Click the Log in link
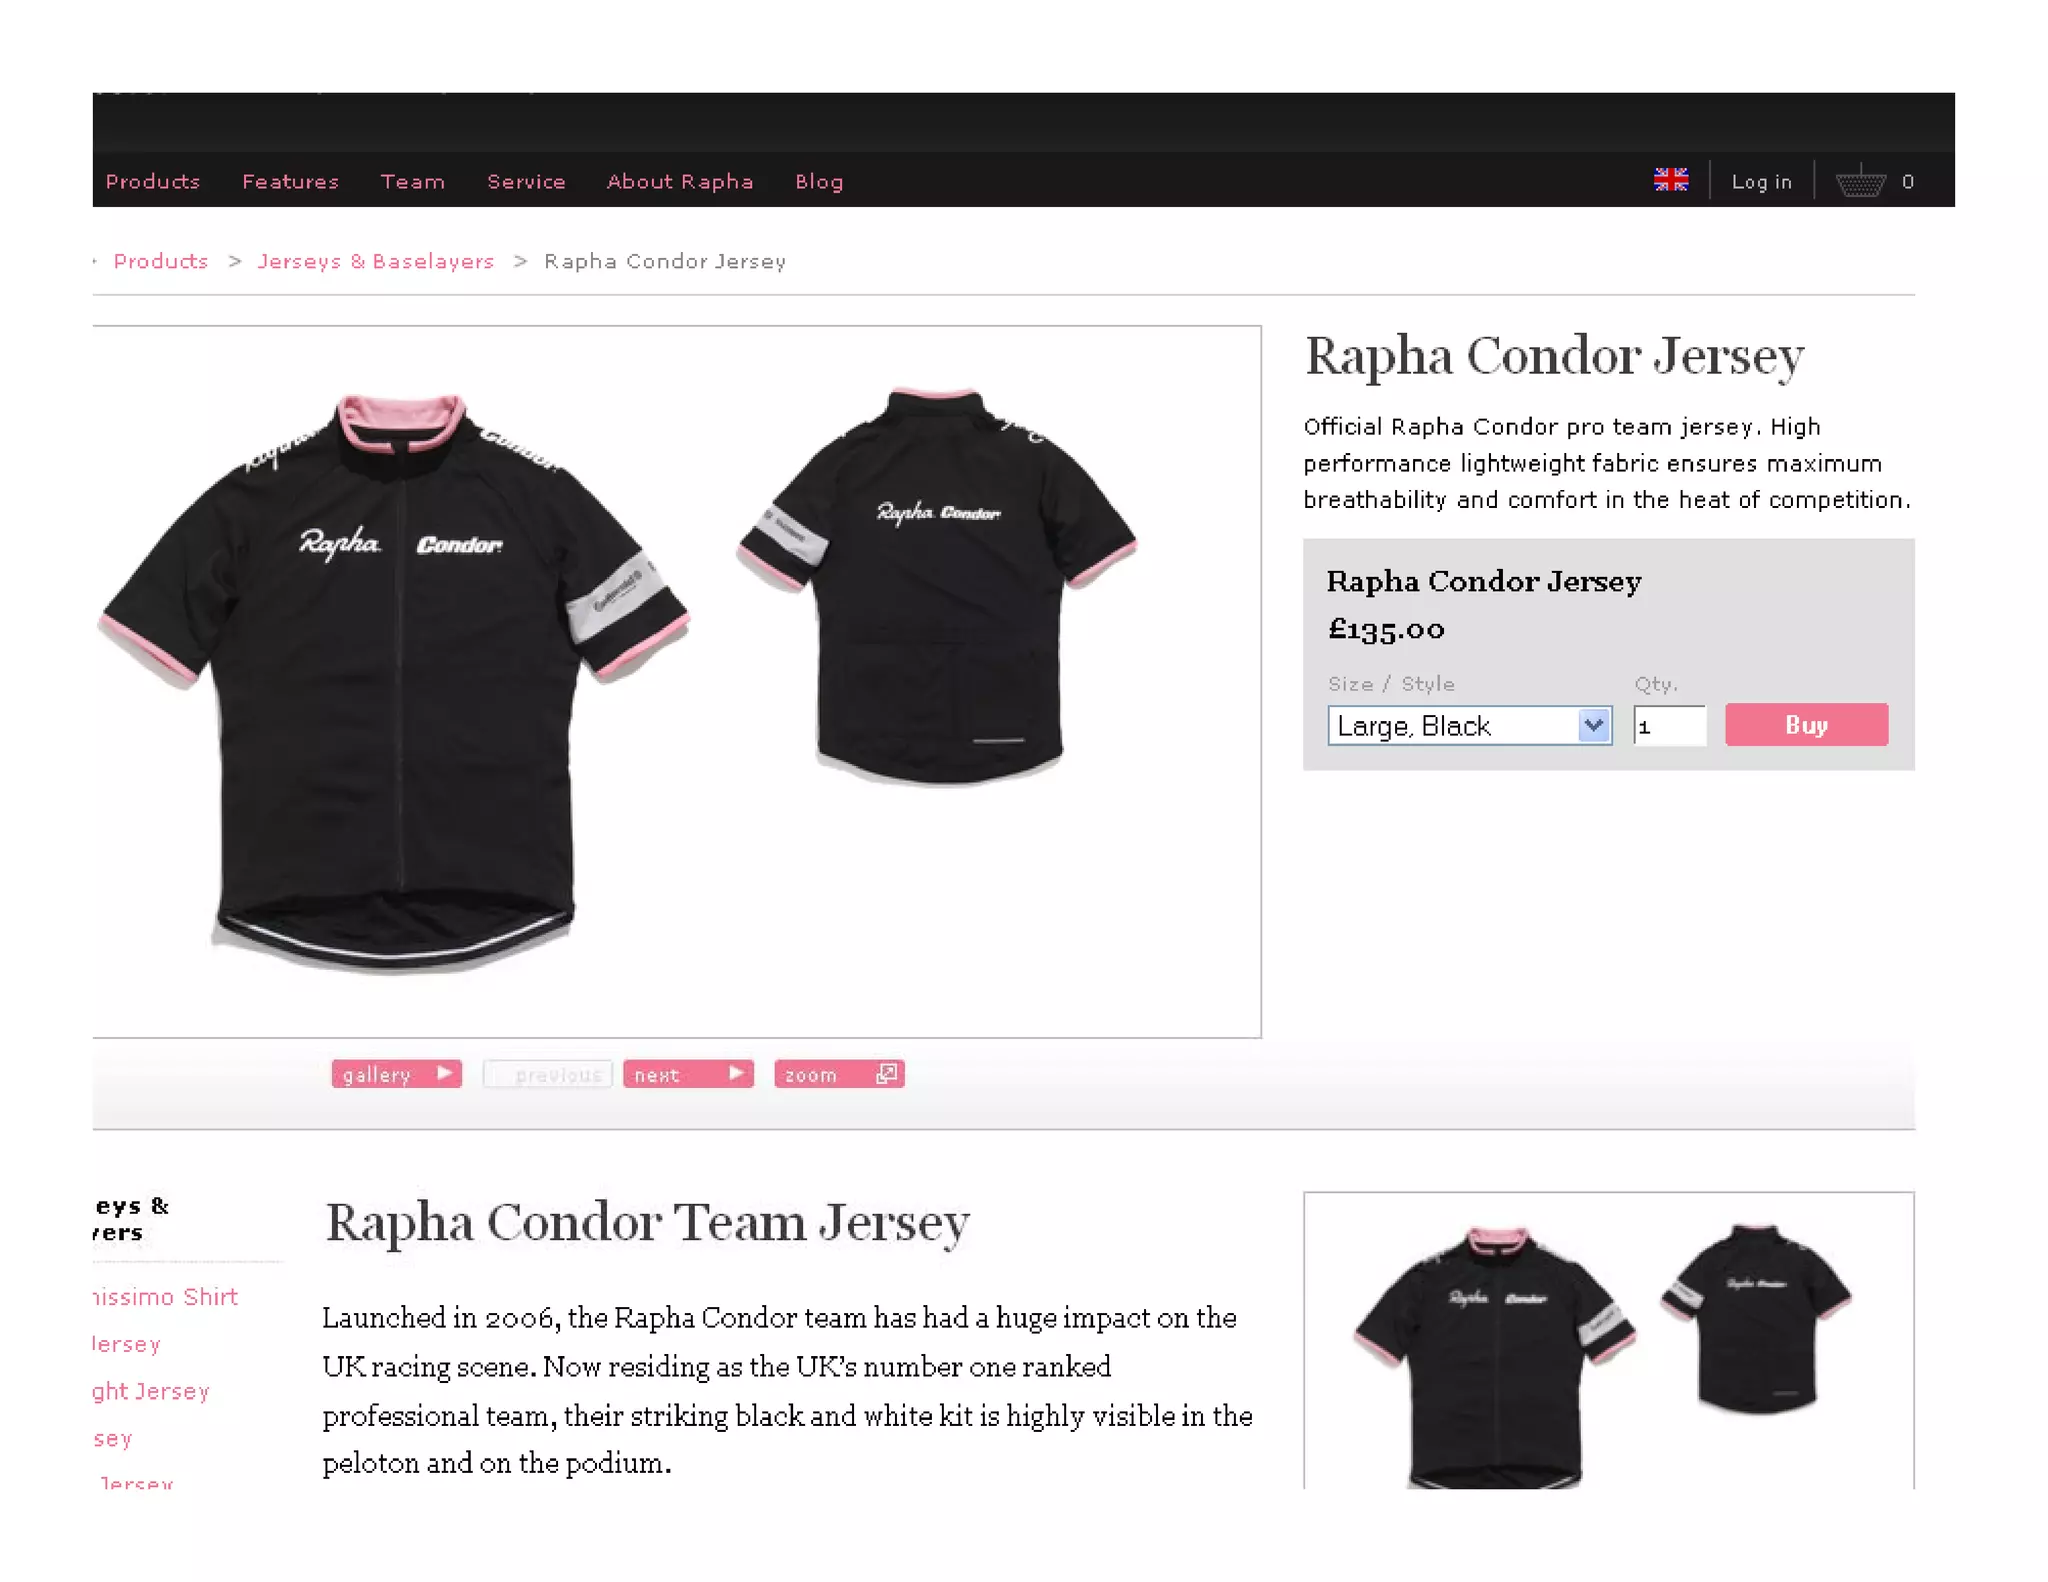 1761,181
